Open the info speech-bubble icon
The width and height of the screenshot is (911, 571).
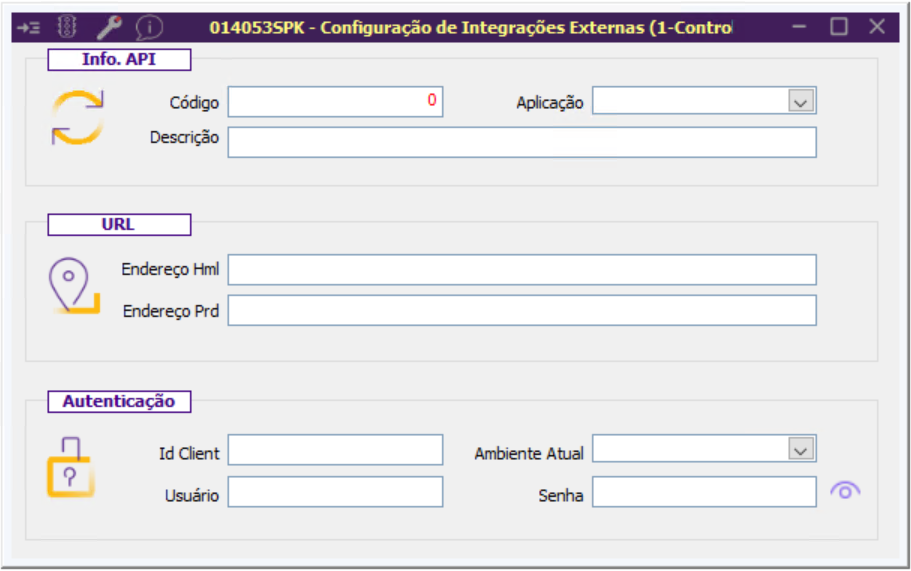tap(149, 27)
